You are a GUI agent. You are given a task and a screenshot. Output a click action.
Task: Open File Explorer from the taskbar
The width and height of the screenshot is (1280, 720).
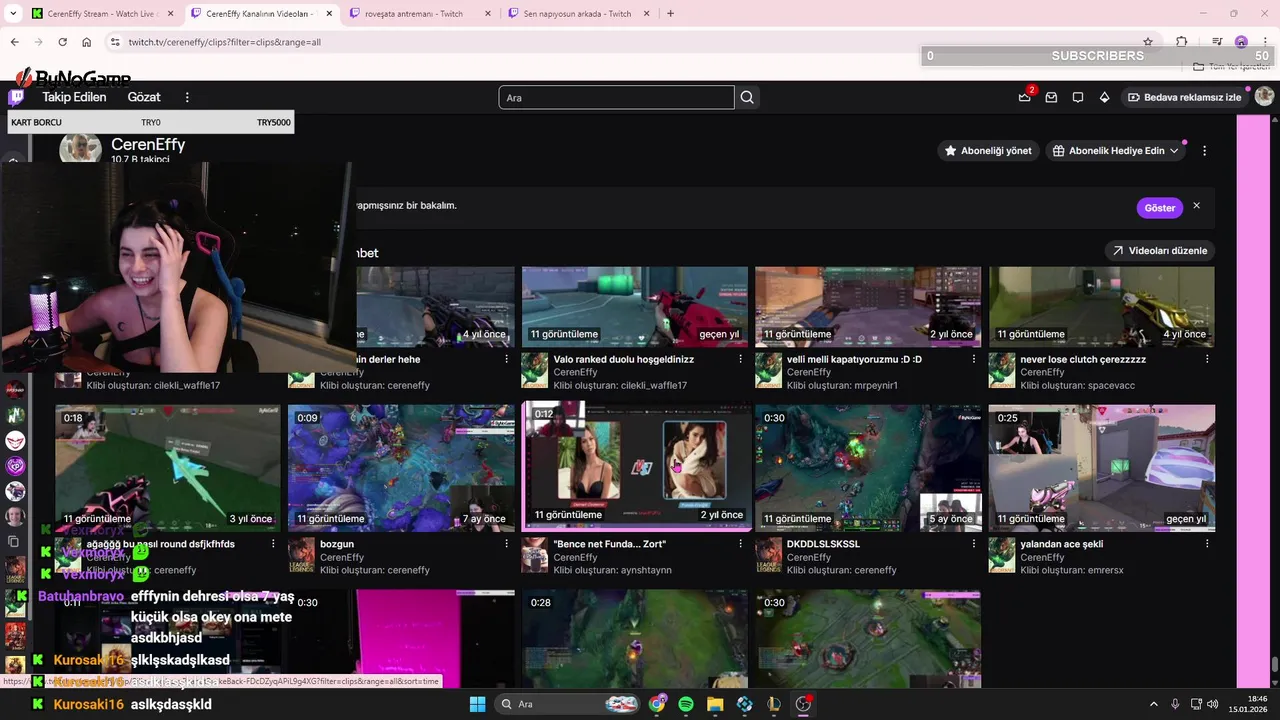point(715,704)
